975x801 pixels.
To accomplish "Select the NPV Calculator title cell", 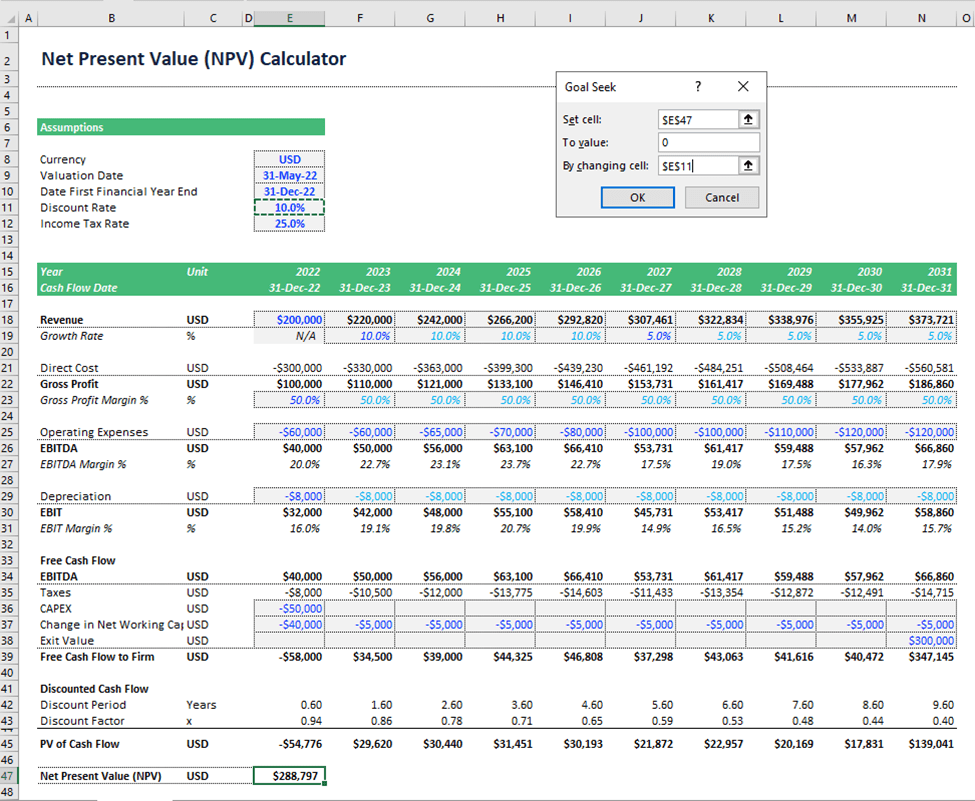I will tap(193, 59).
